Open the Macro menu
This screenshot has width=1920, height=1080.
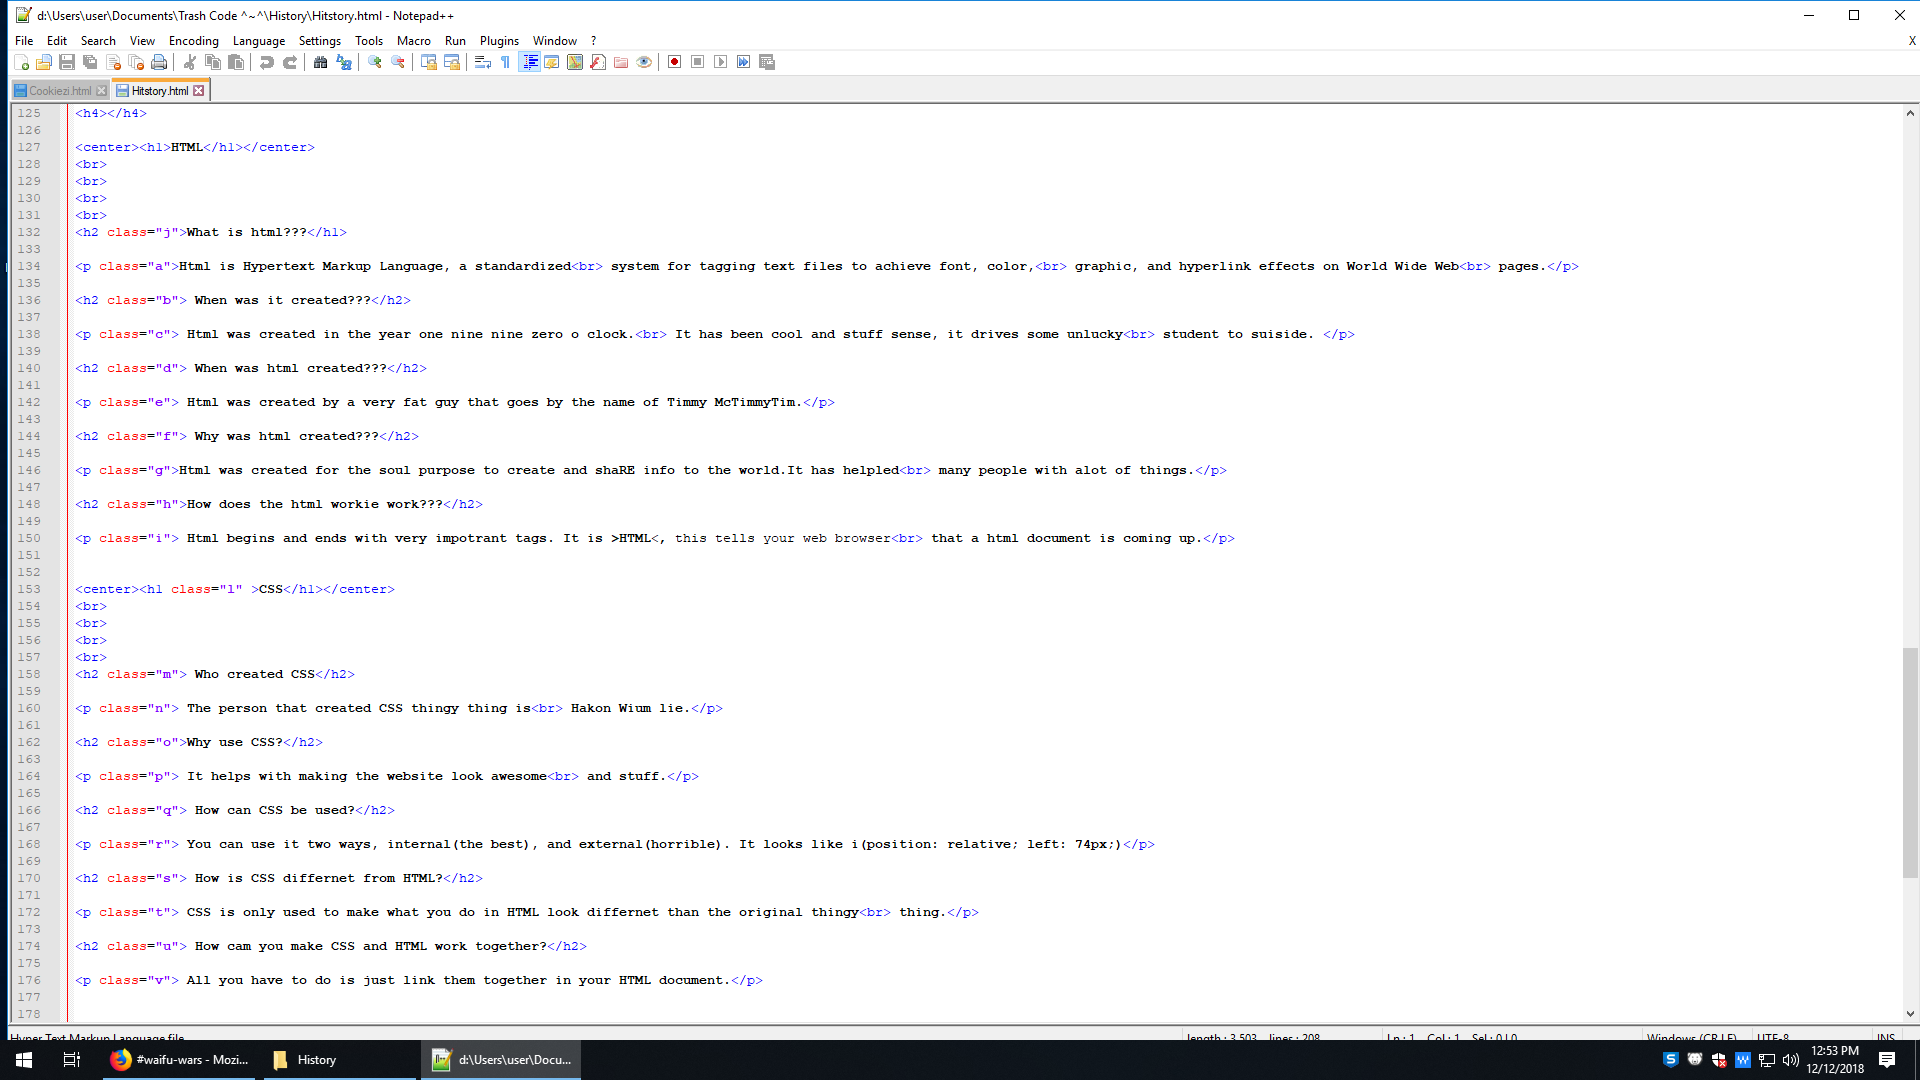pos(413,41)
